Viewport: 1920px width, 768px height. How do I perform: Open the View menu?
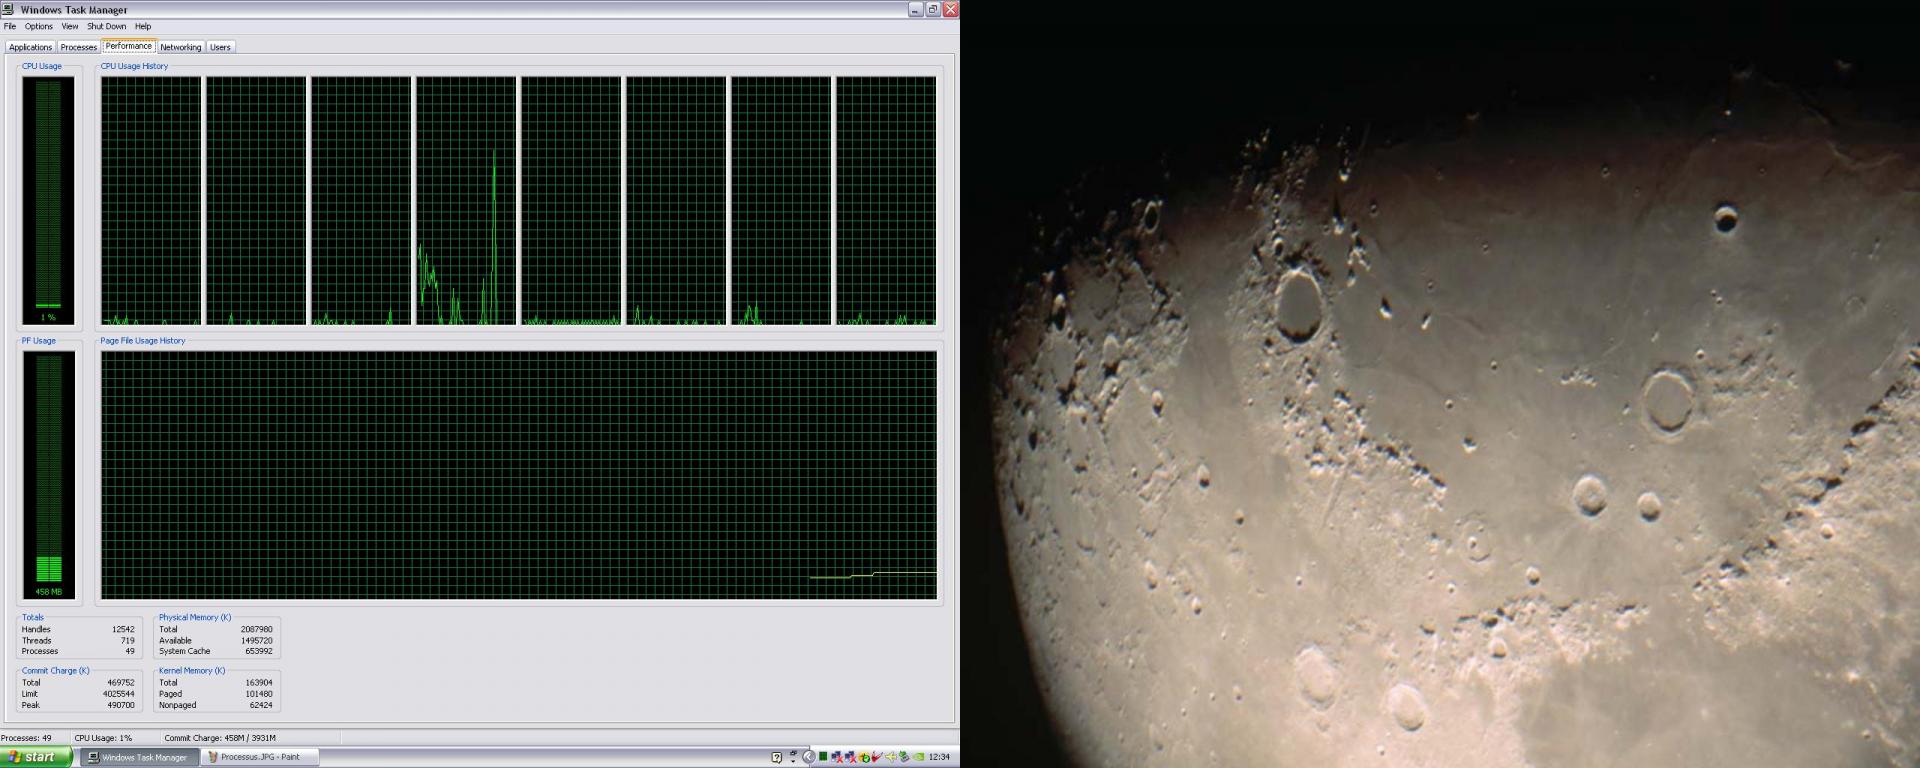70,27
